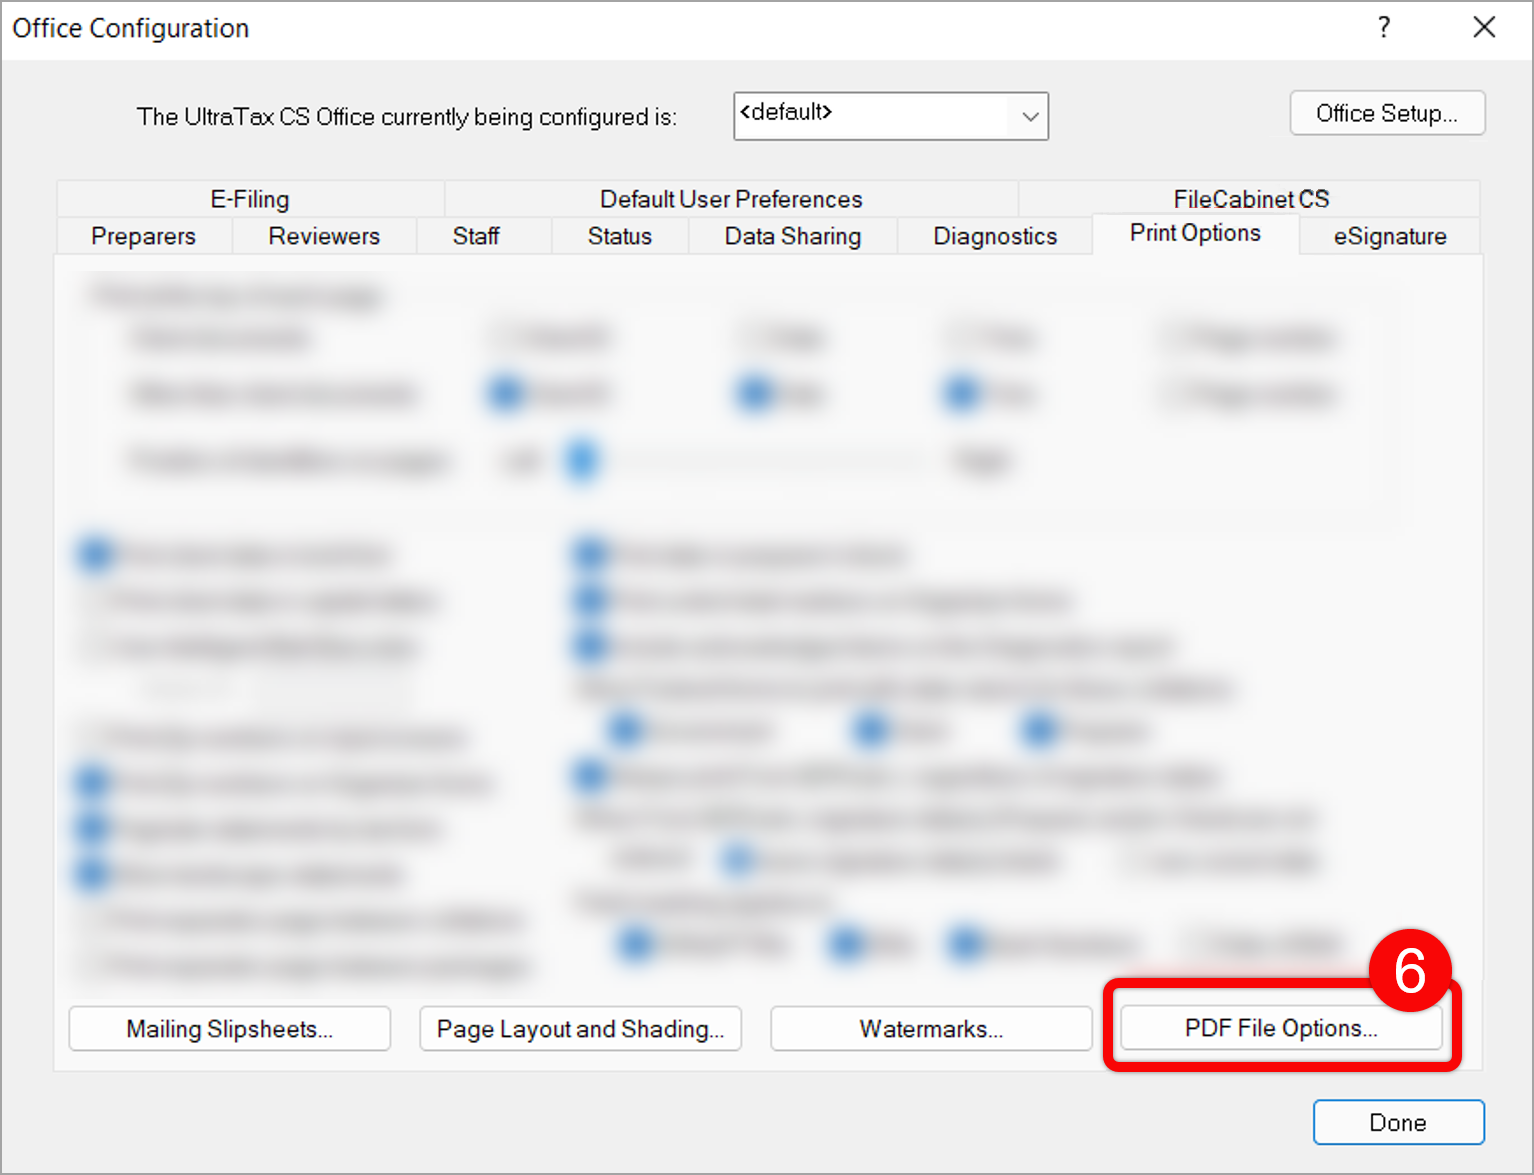Open the Watermarks dialog

click(x=931, y=1029)
